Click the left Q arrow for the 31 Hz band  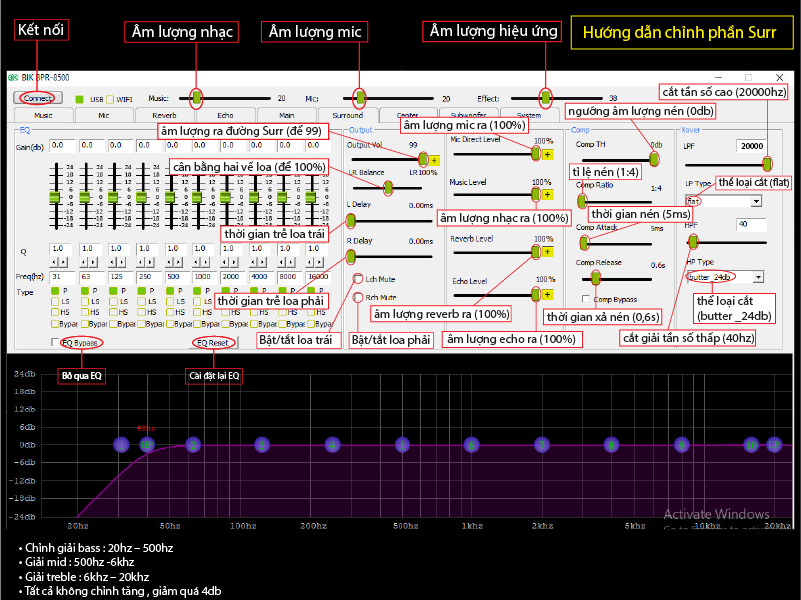pyautogui.click(x=53, y=262)
